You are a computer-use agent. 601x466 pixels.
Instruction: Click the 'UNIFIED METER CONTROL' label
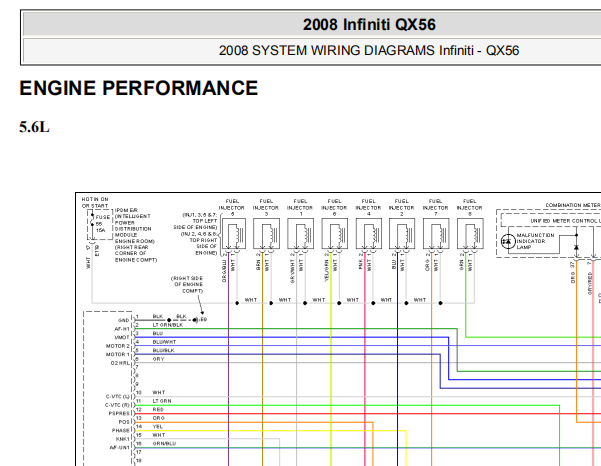[565, 221]
